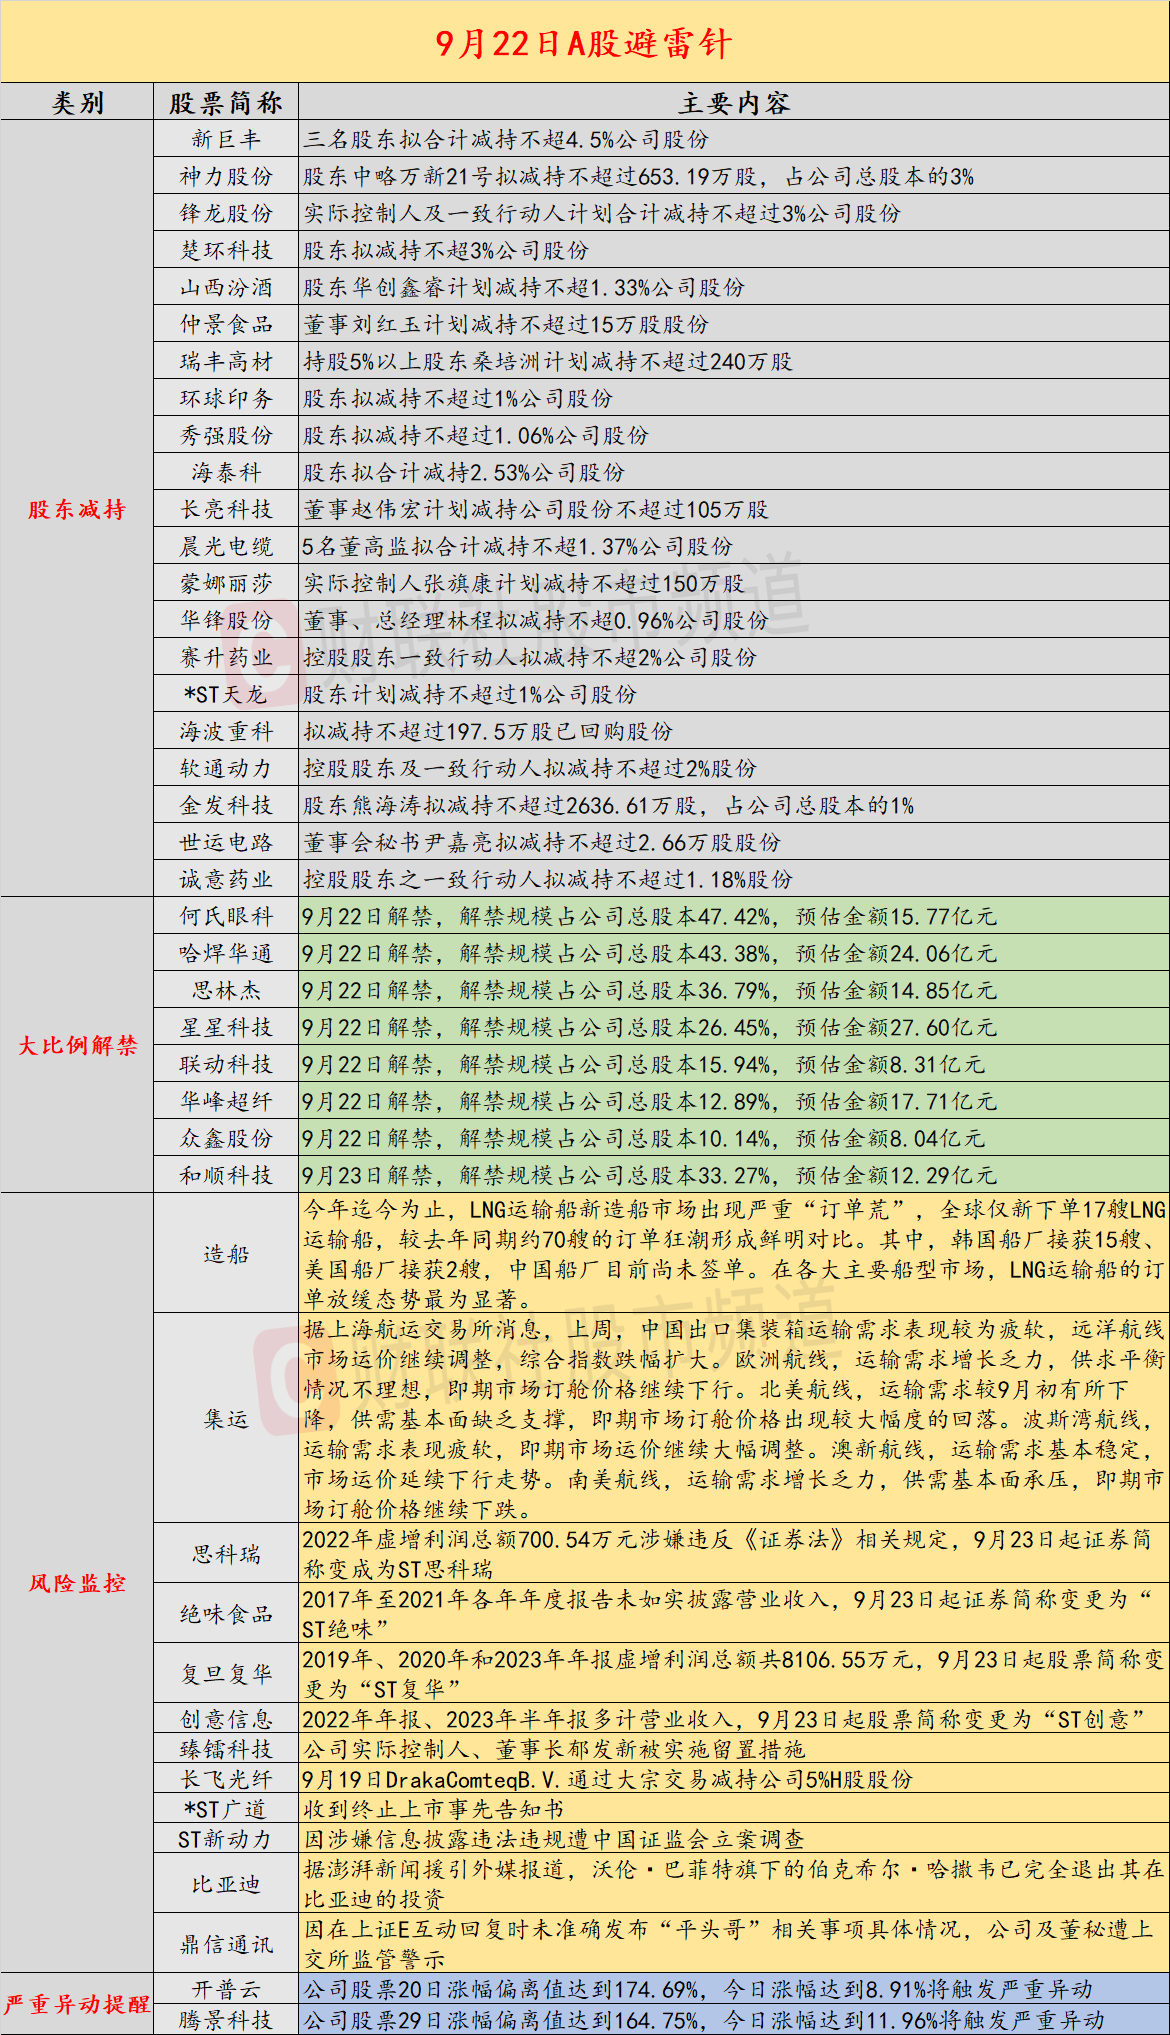Click 因涉嫌信息披露违法违规 investigation cell
The width and height of the screenshot is (1170, 2035).
pyautogui.click(x=734, y=1839)
